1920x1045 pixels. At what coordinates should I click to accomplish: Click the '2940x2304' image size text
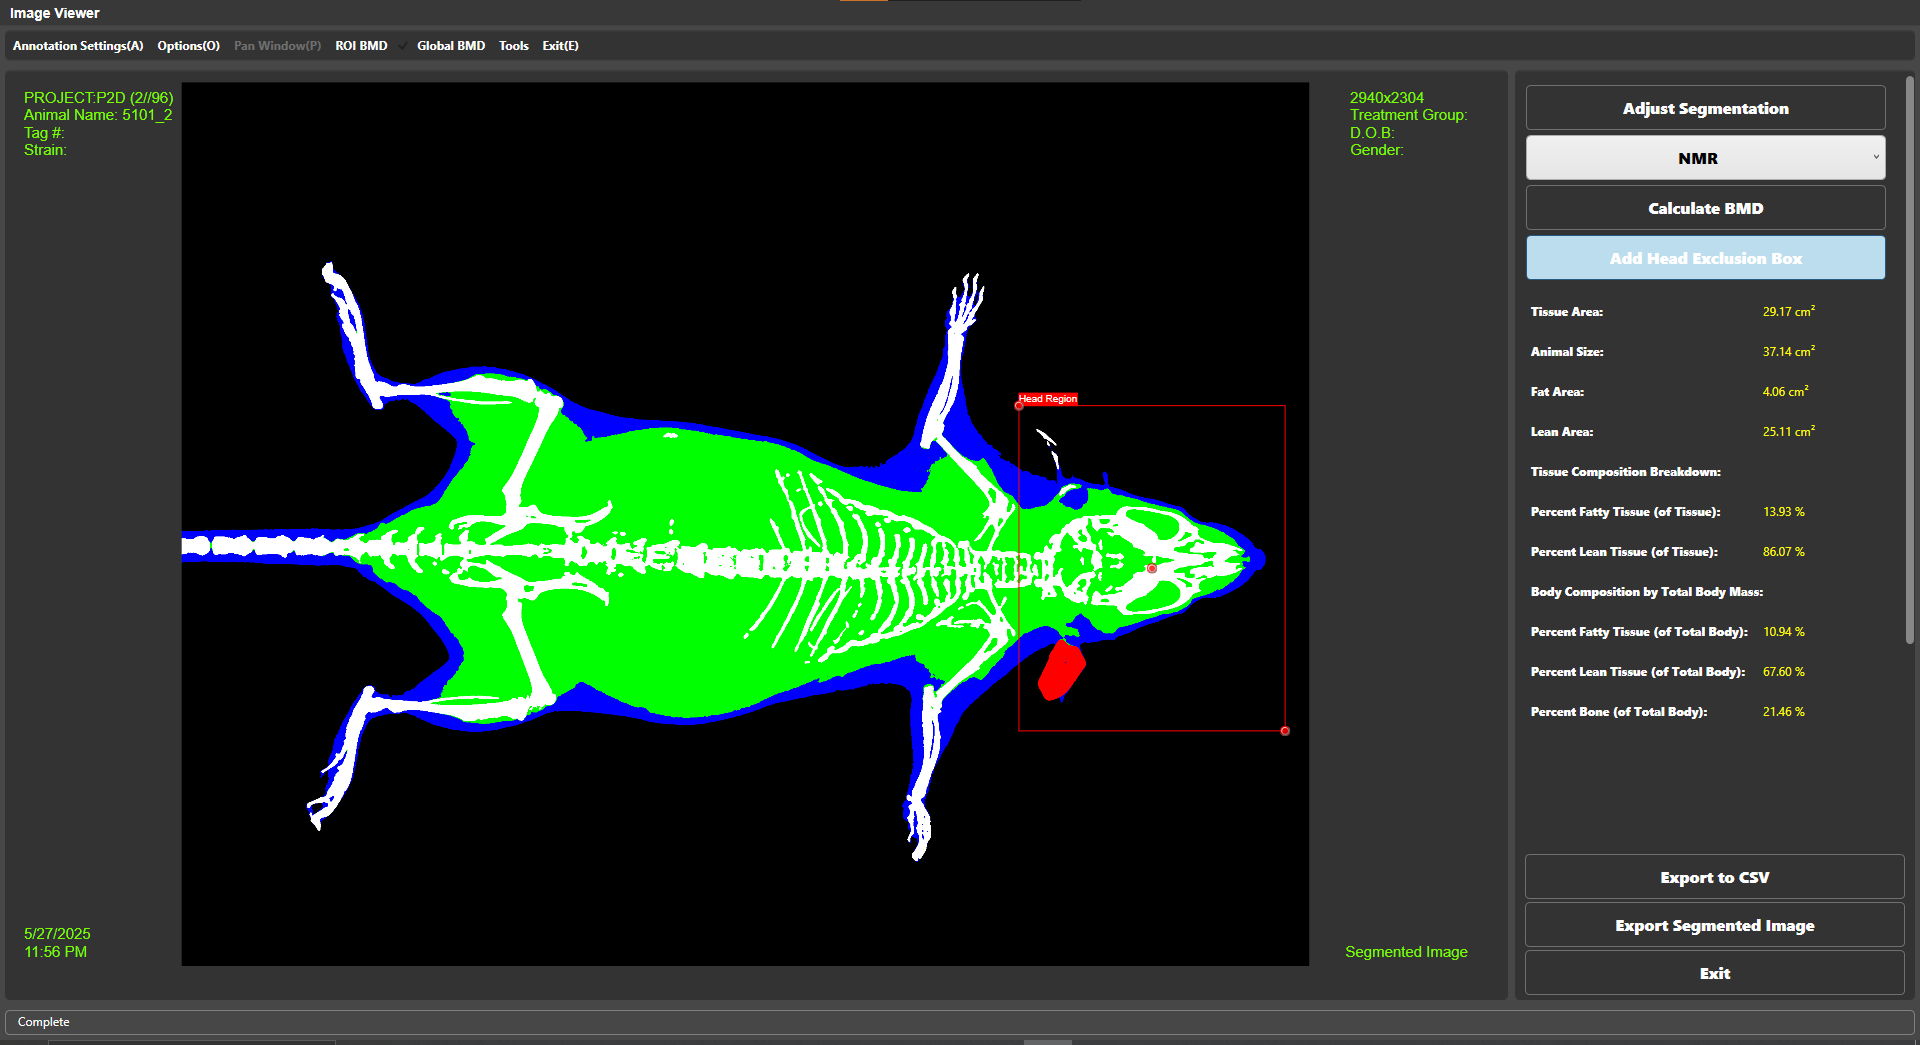[x=1386, y=98]
